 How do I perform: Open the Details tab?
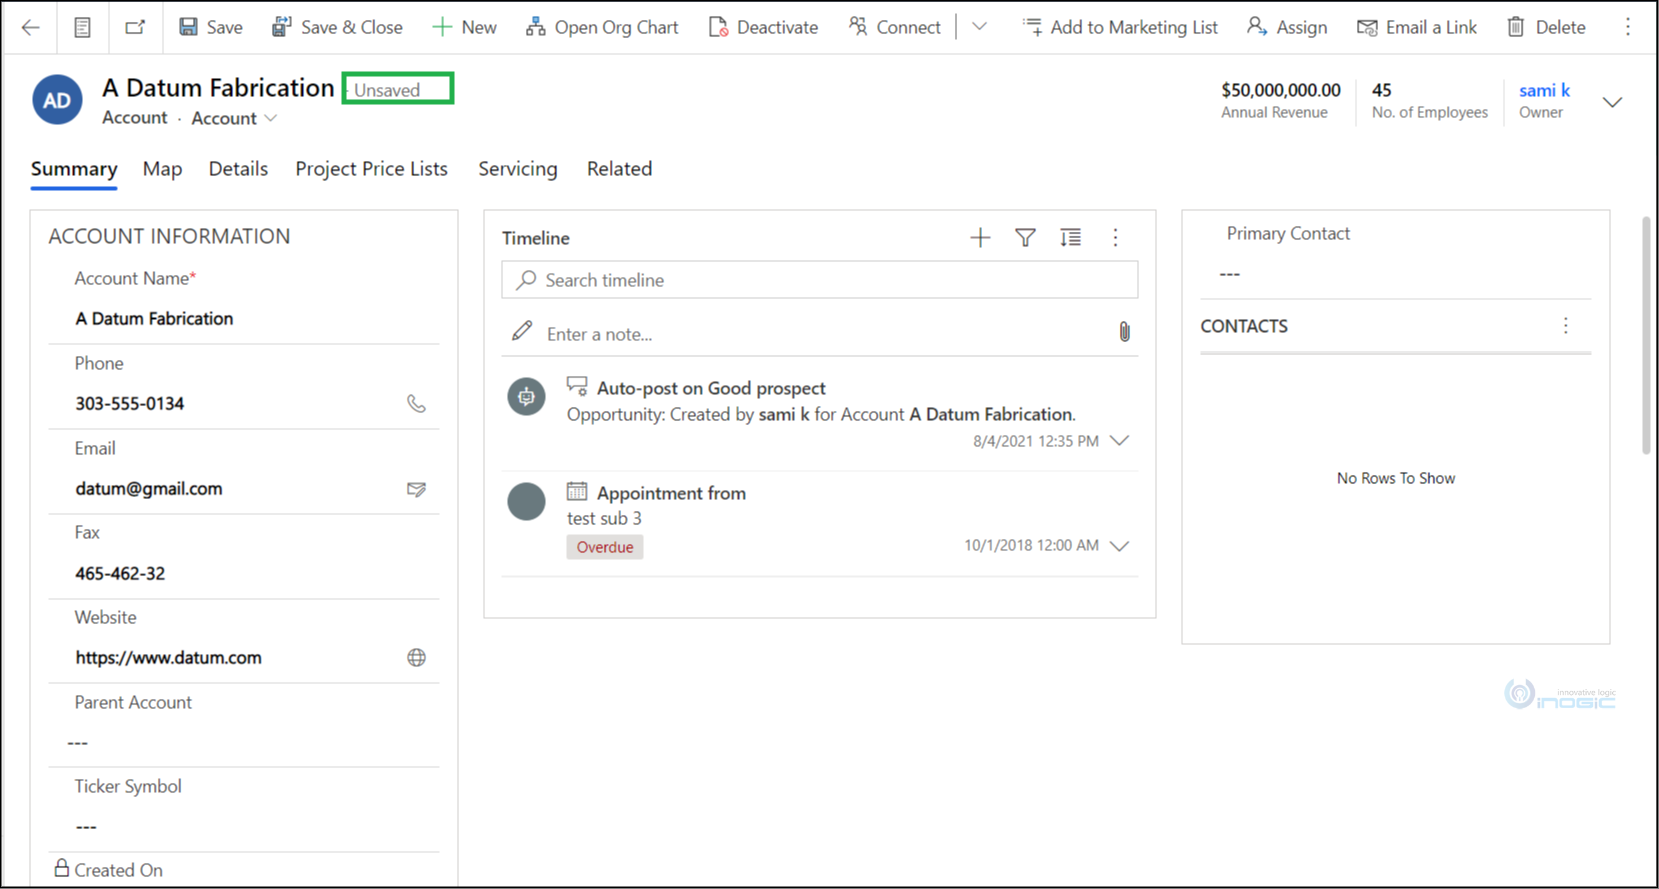[x=238, y=169]
